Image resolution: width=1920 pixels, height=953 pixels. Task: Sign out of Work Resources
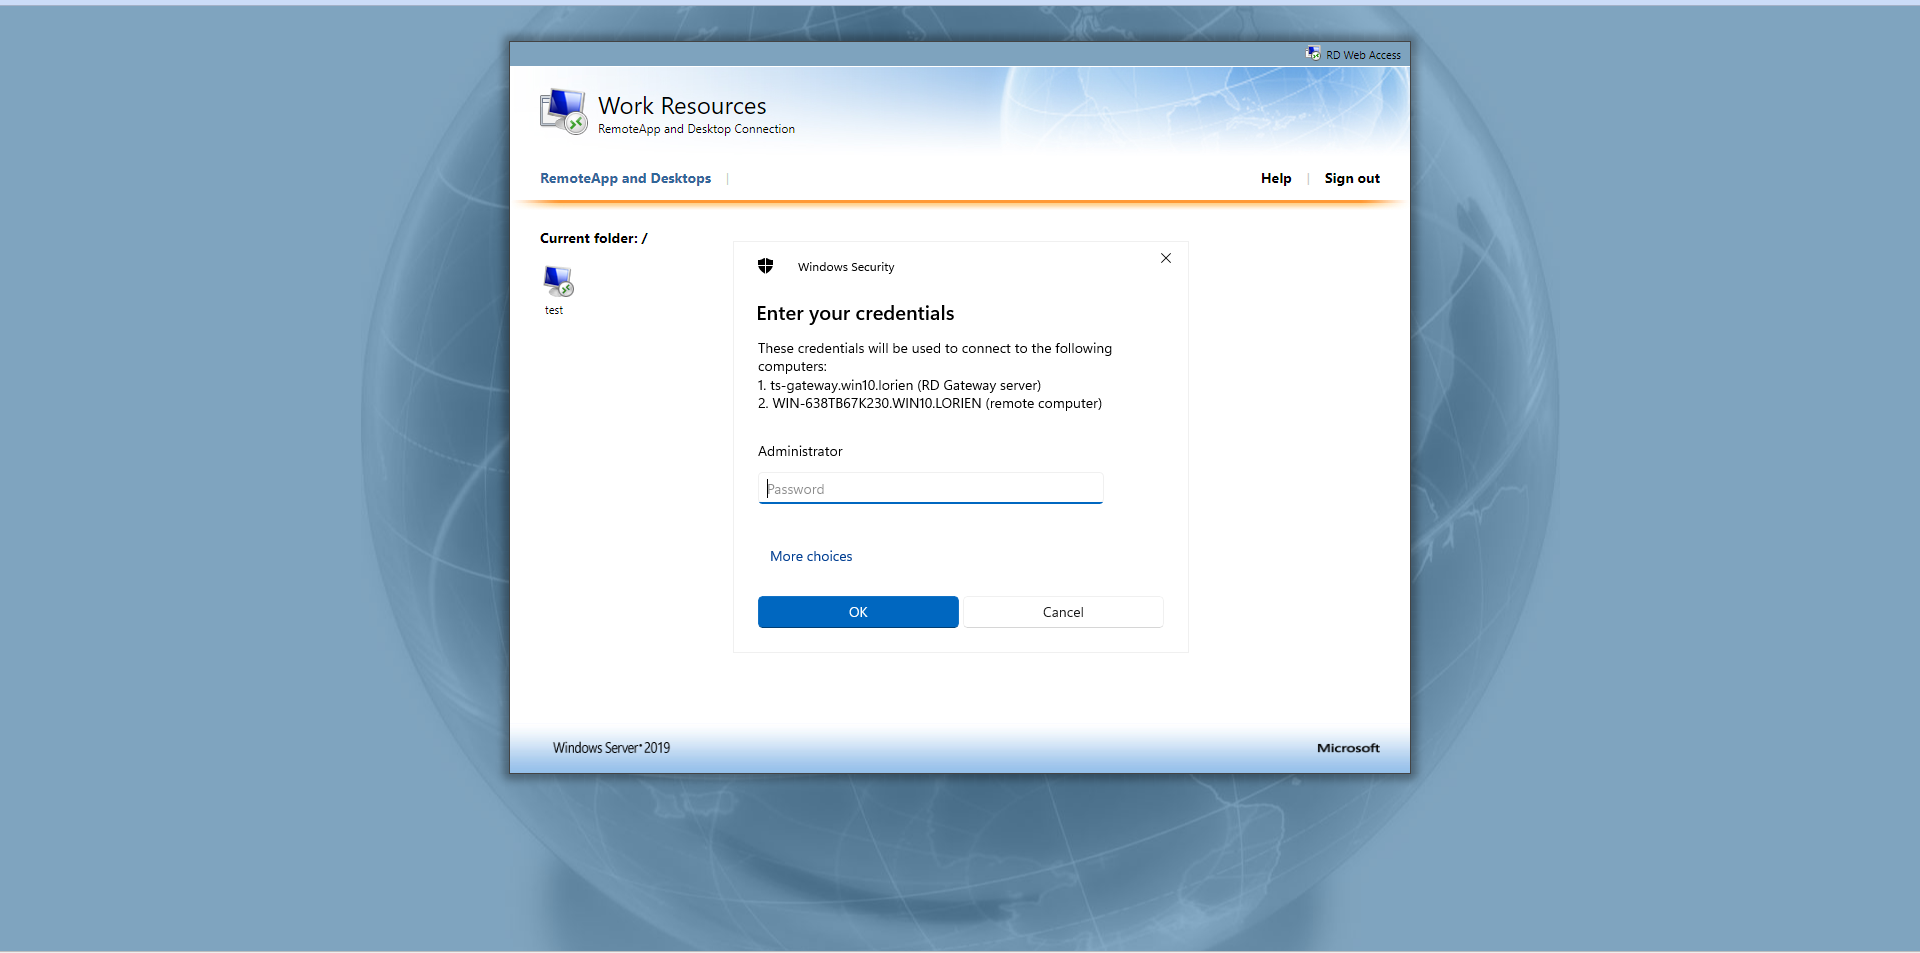click(x=1352, y=178)
